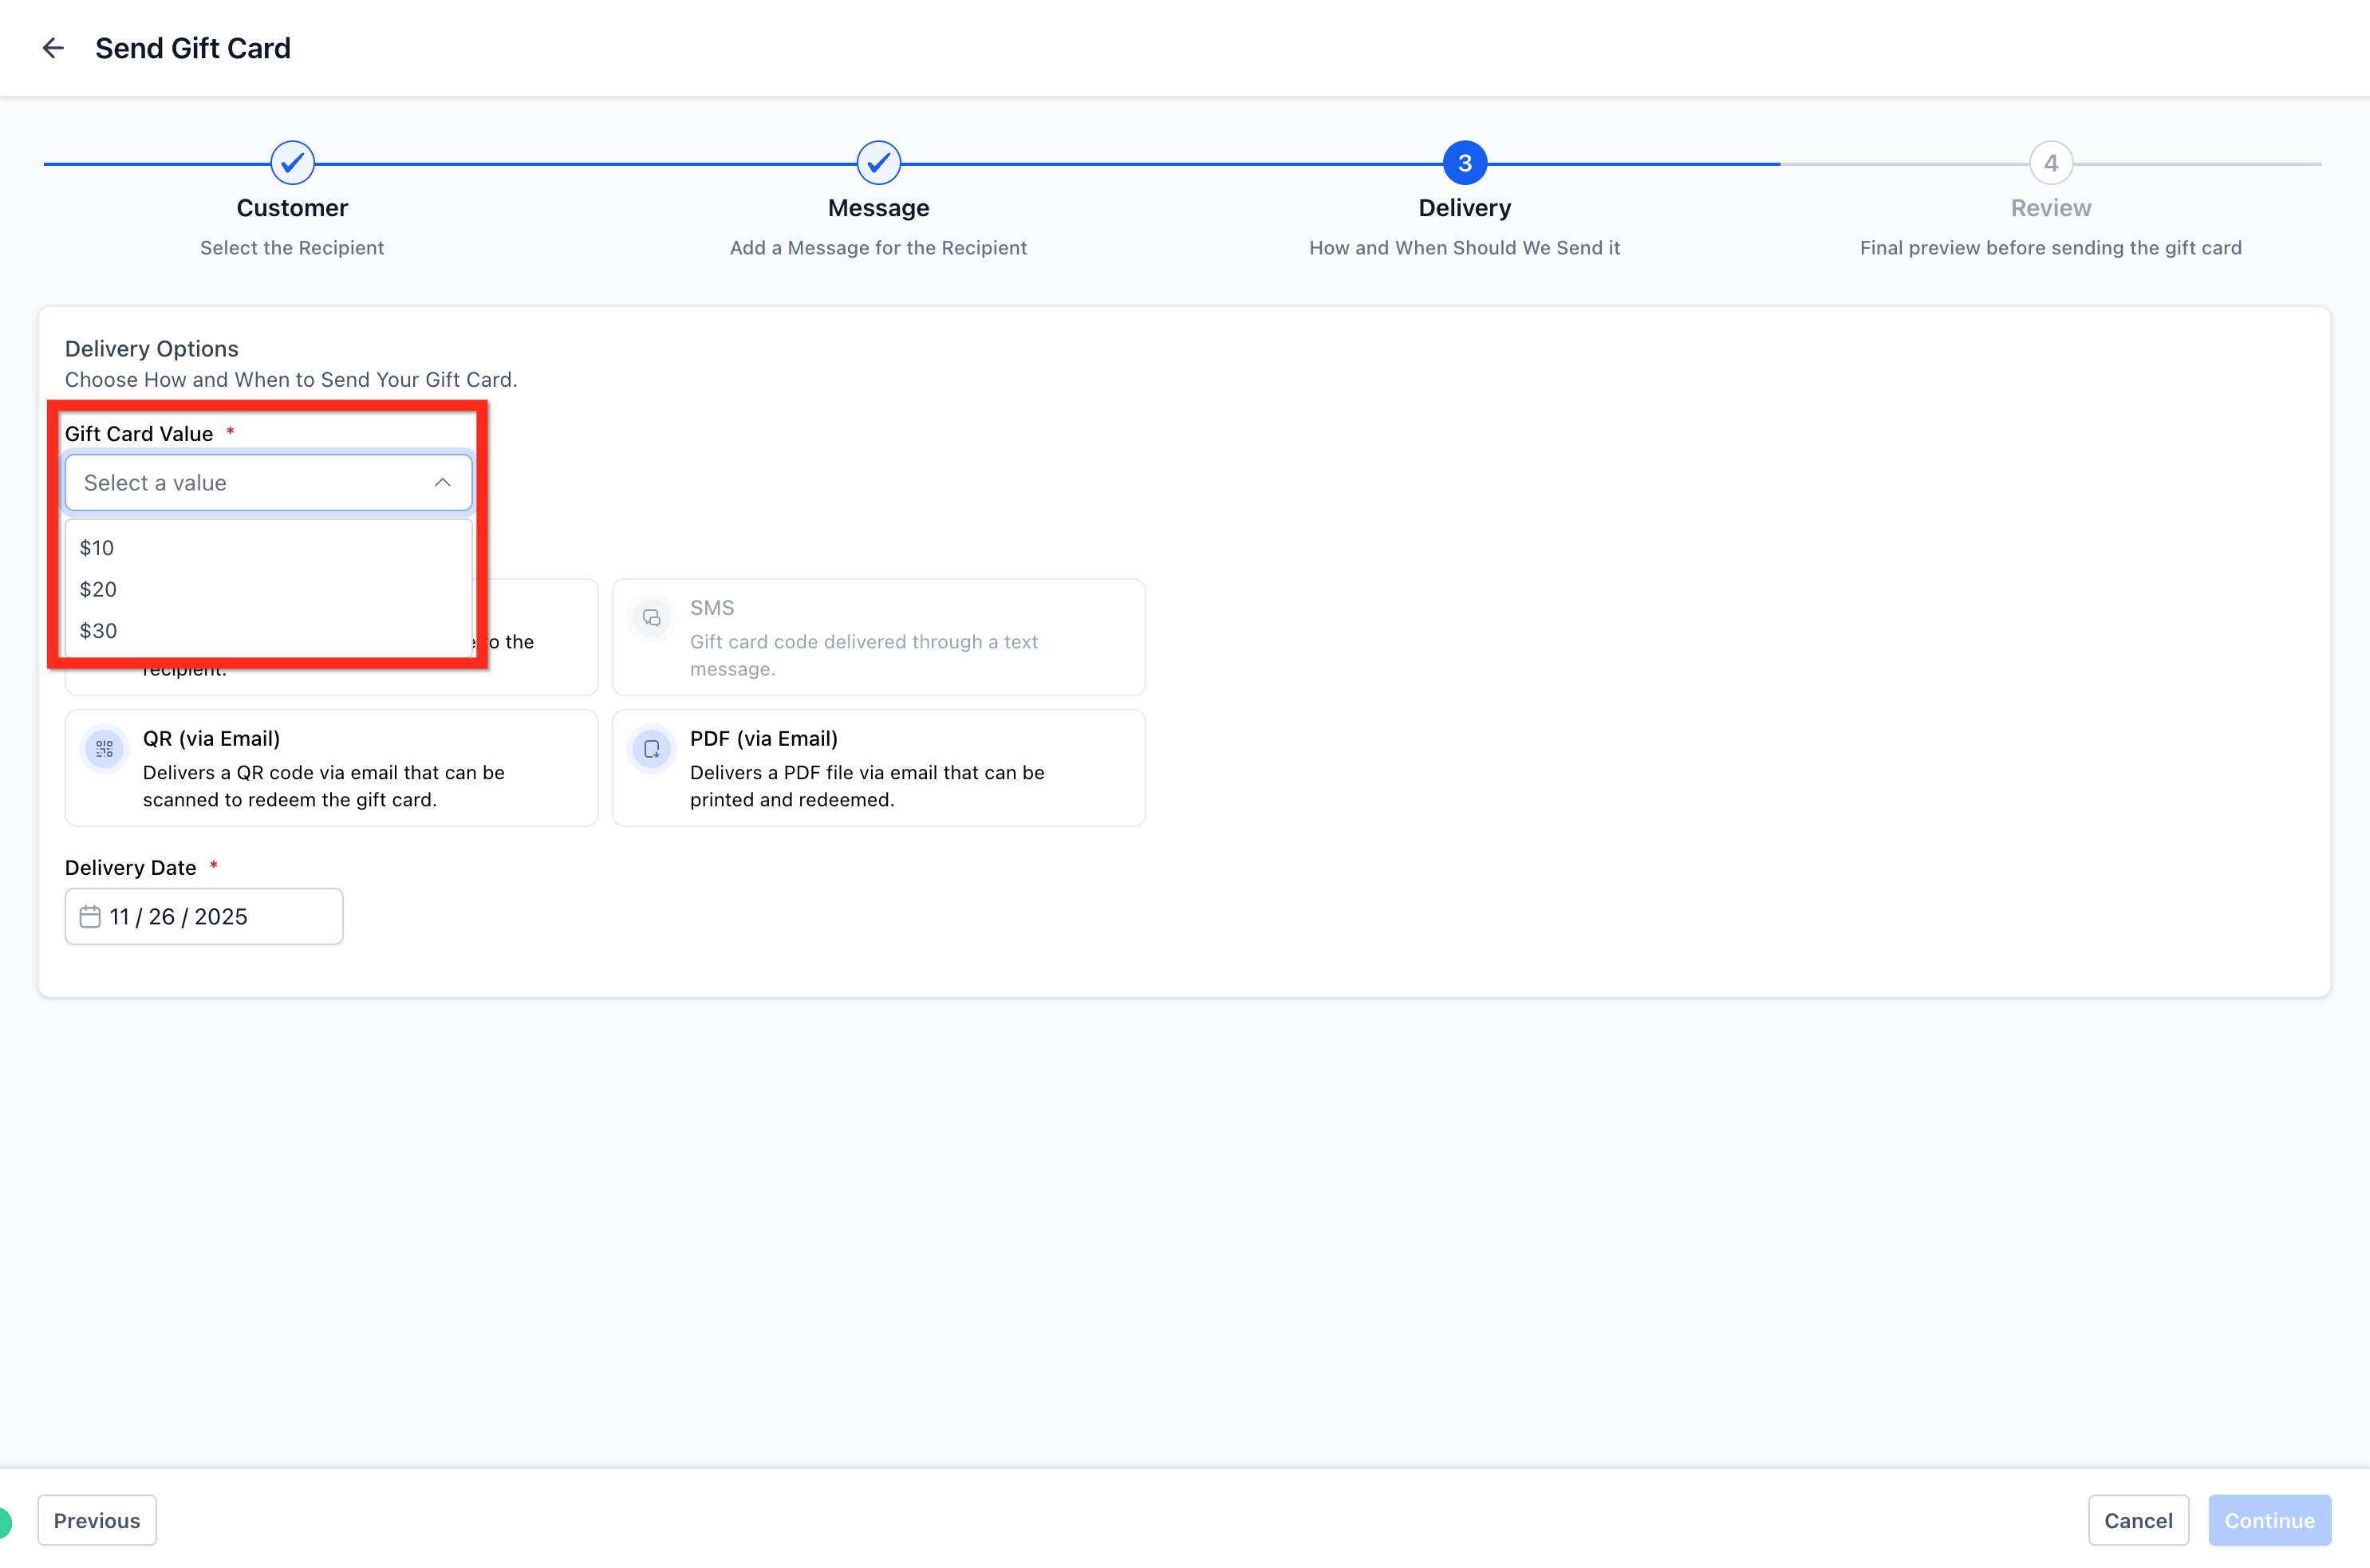The width and height of the screenshot is (2370, 1568).
Task: Click the Review step 4 circle
Action: tap(2050, 163)
